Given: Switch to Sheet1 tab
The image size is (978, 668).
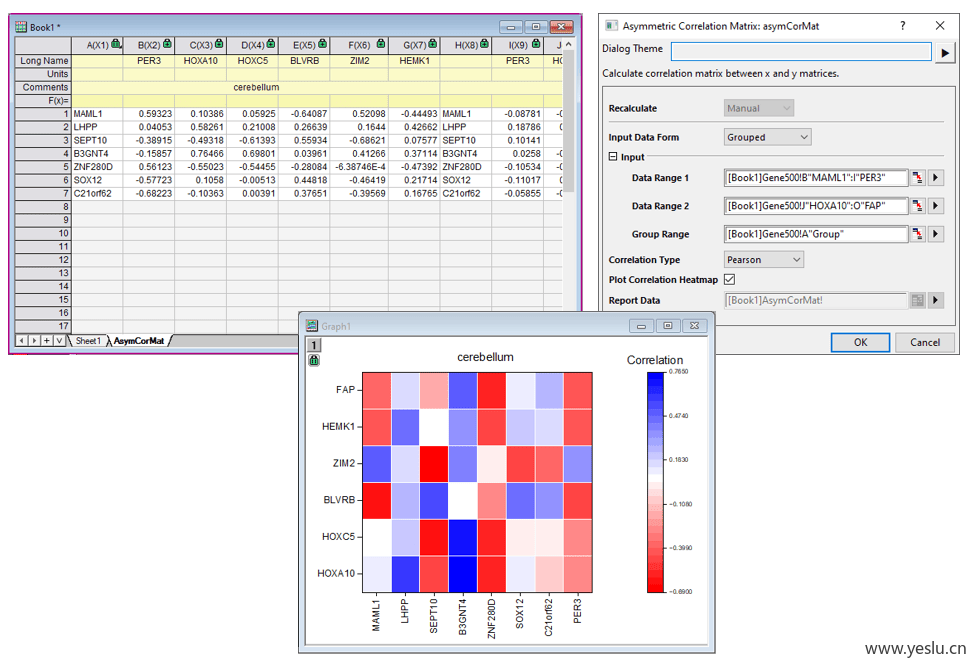Looking at the screenshot, I should 87,341.
